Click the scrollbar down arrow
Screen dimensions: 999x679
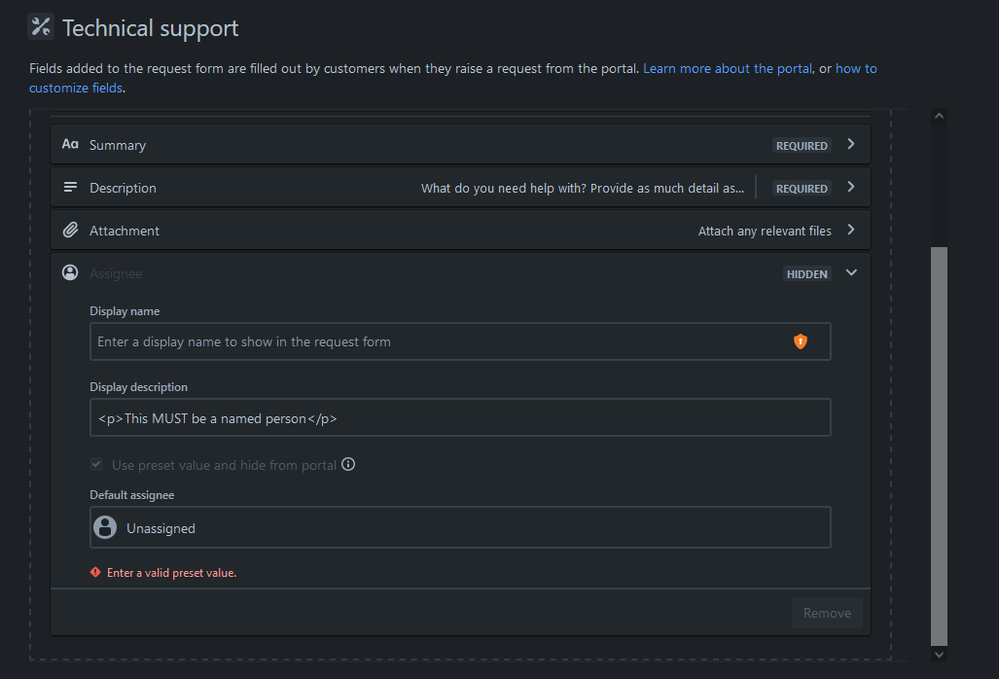tap(938, 654)
